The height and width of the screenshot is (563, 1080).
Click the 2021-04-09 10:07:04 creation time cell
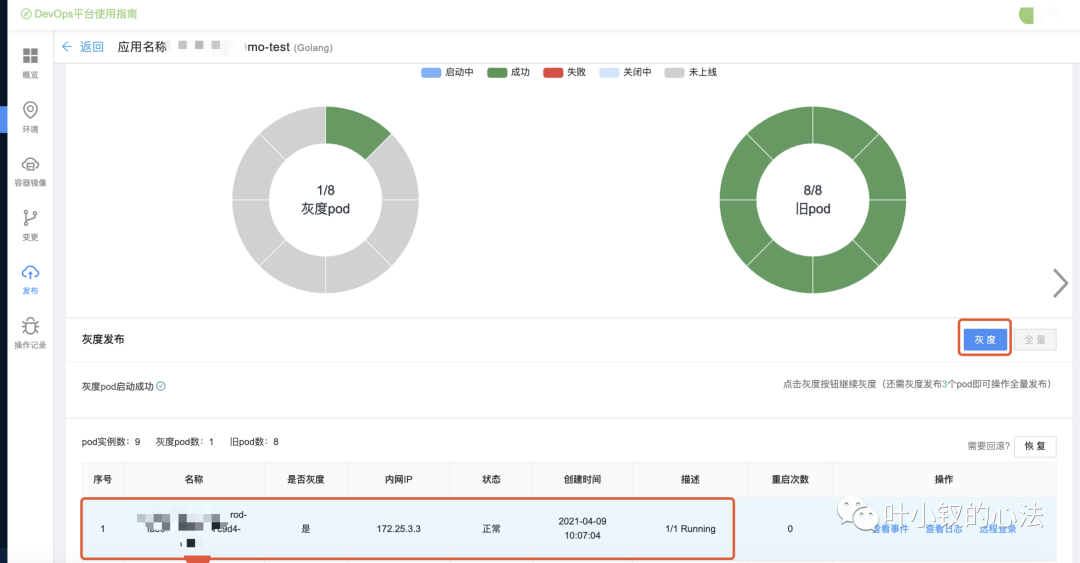coord(582,529)
